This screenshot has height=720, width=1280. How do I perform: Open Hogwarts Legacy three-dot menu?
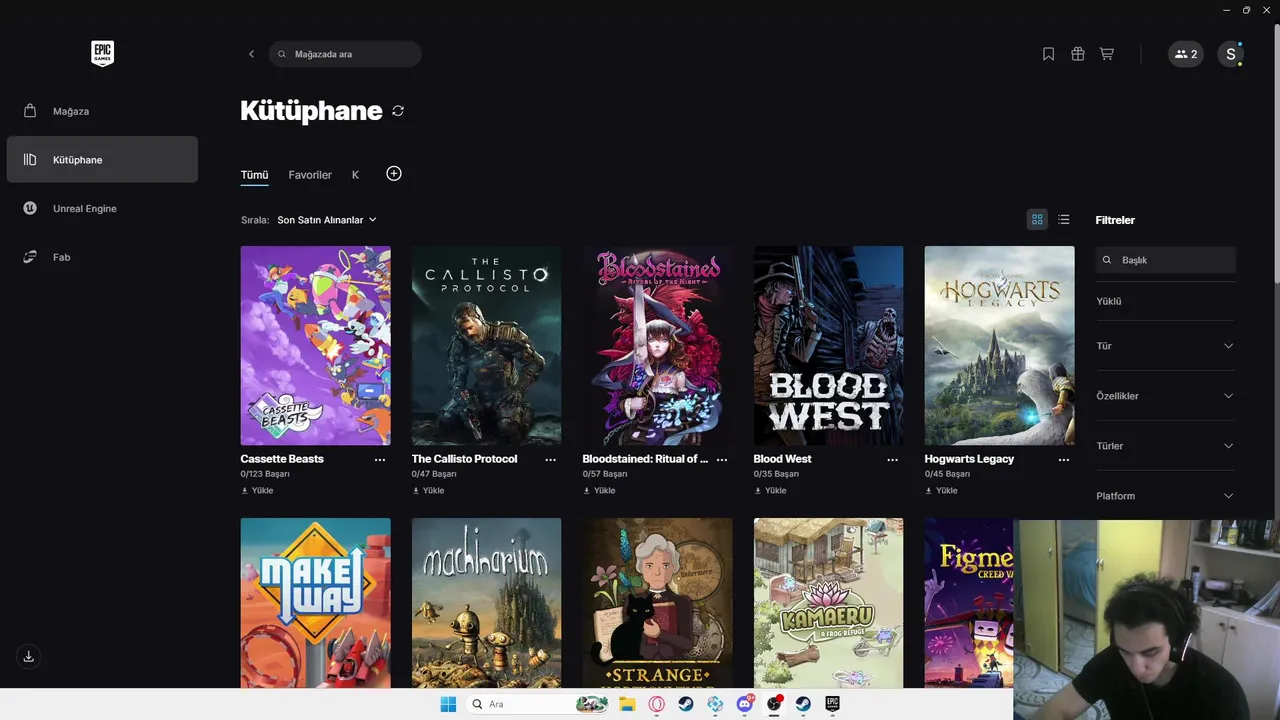(x=1064, y=460)
